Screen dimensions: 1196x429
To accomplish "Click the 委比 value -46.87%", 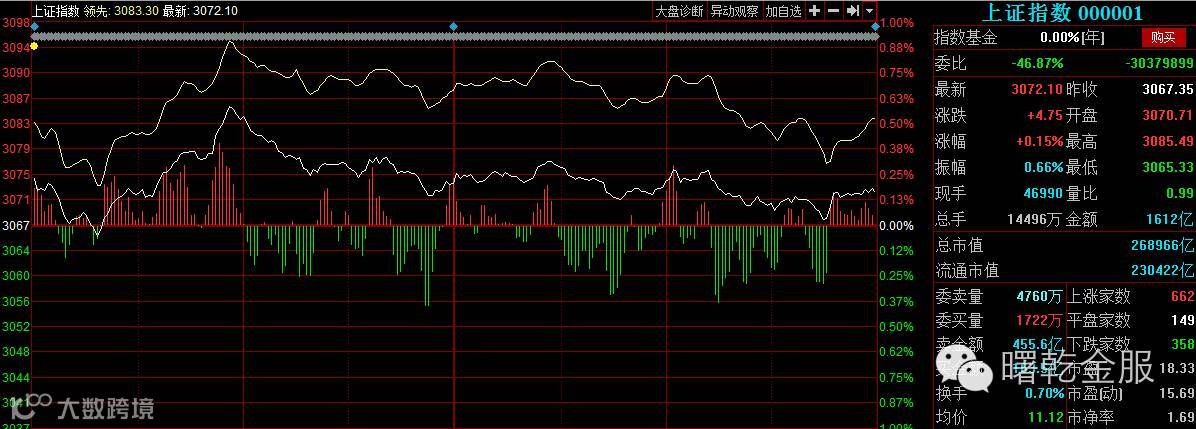I will click(1037, 63).
